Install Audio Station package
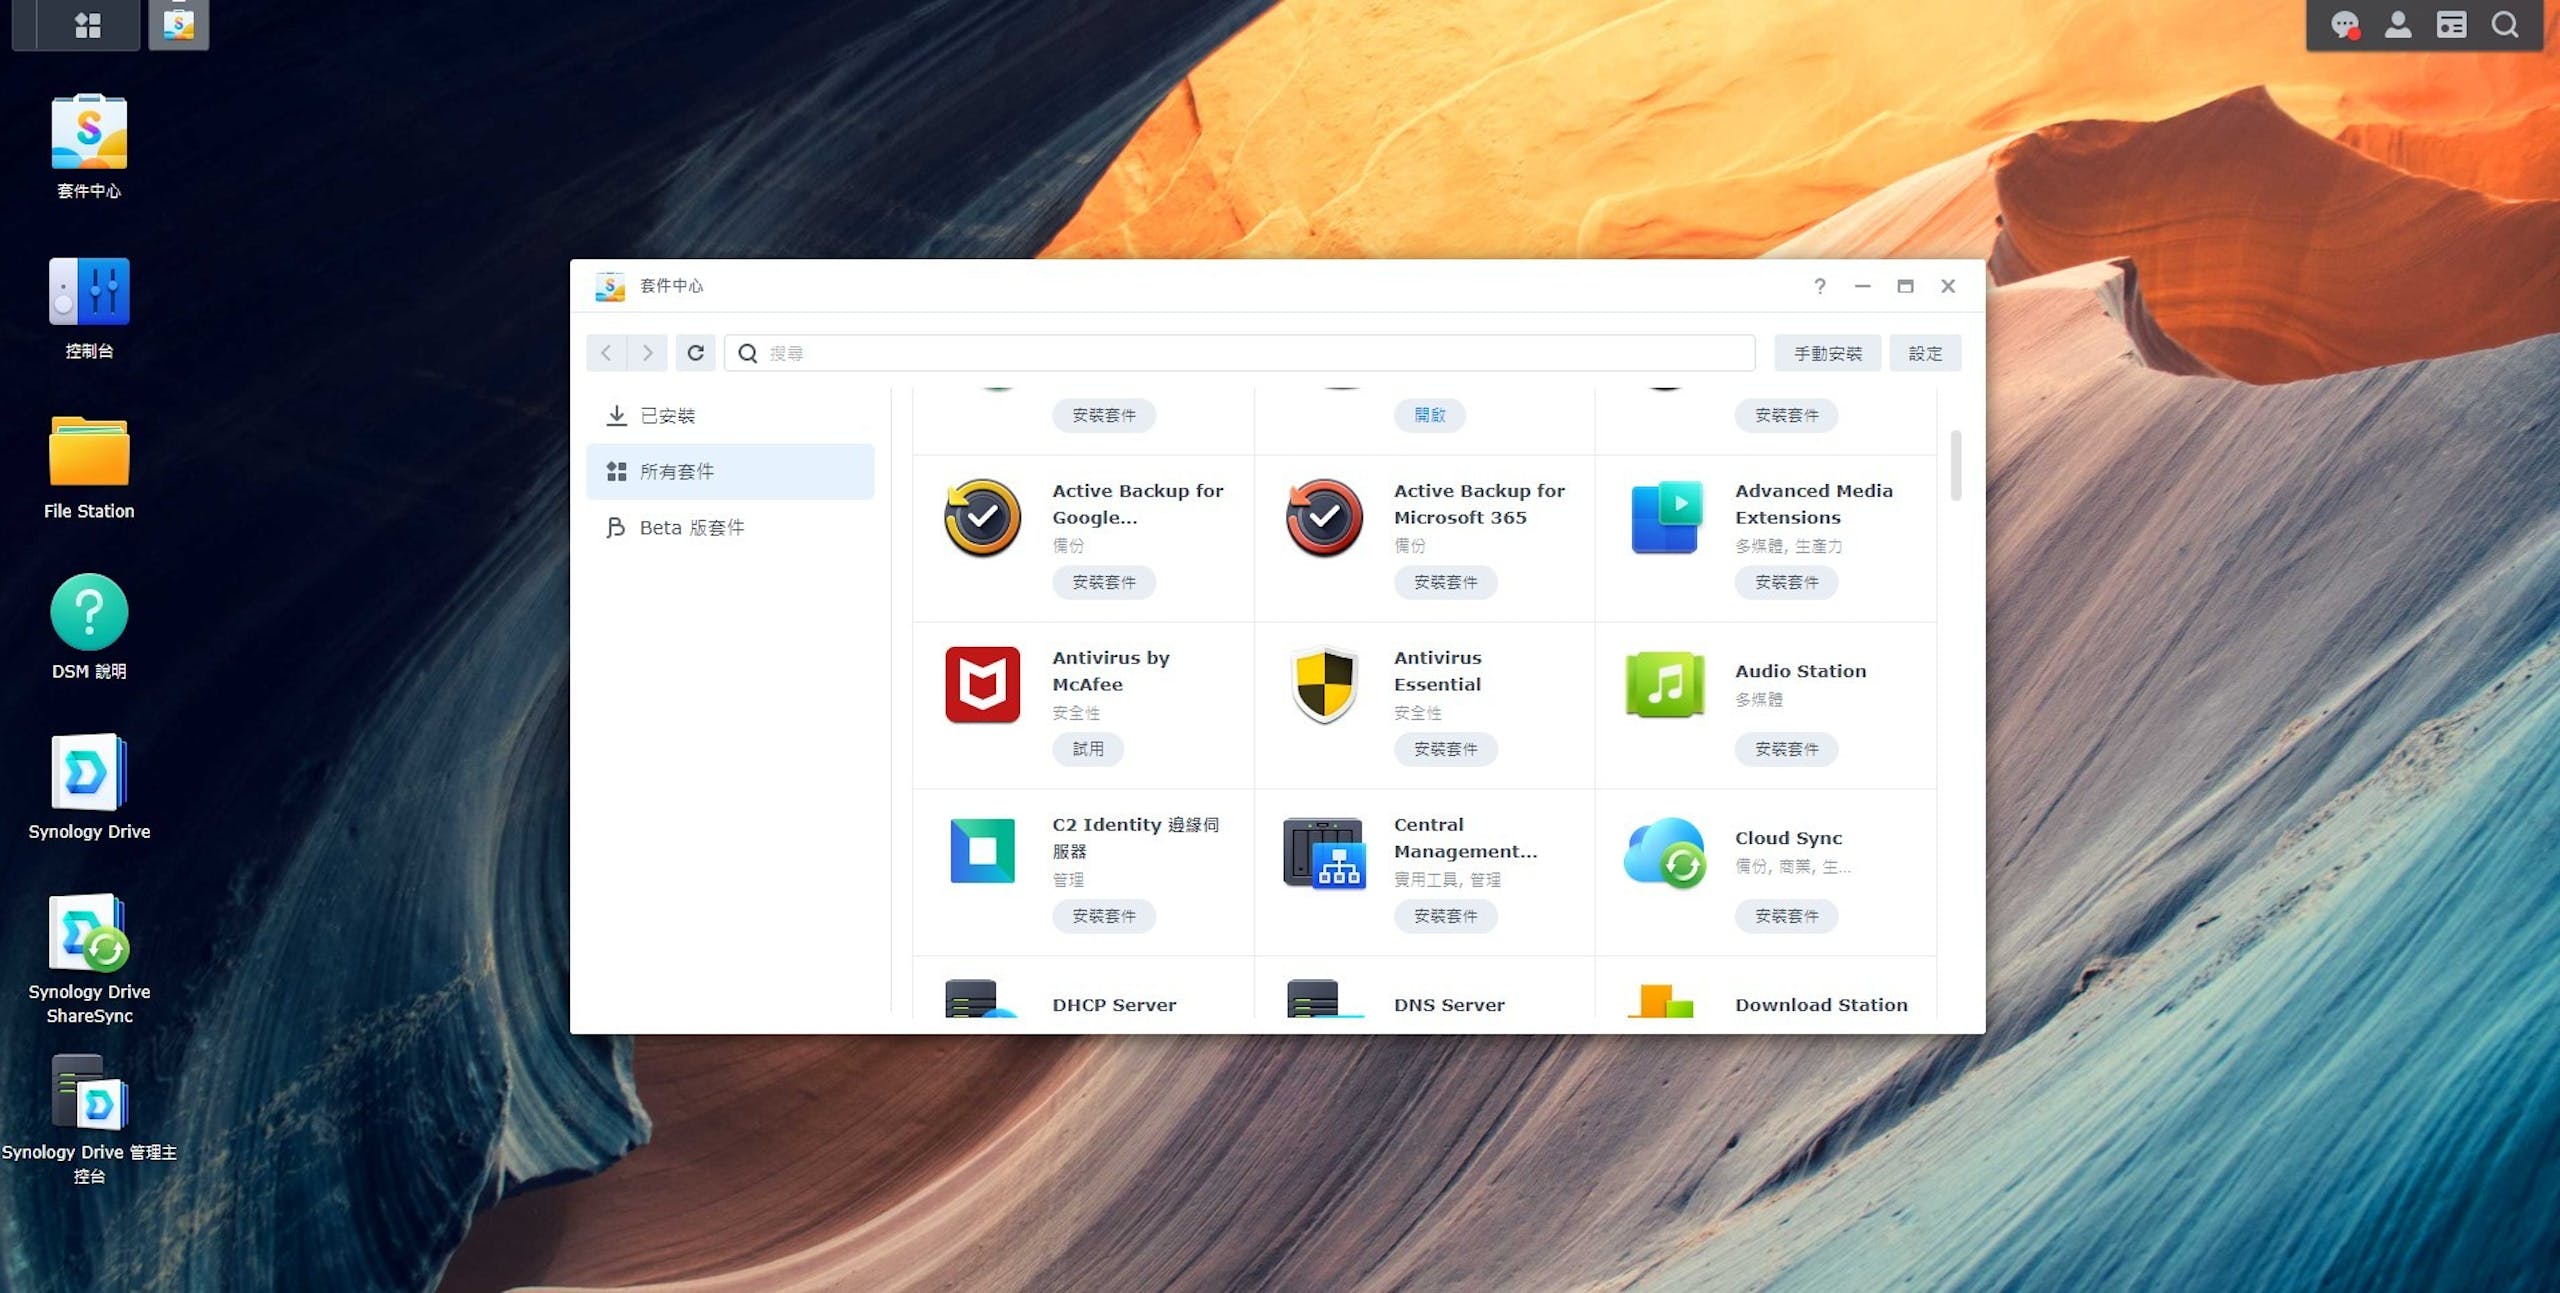 tap(1787, 749)
